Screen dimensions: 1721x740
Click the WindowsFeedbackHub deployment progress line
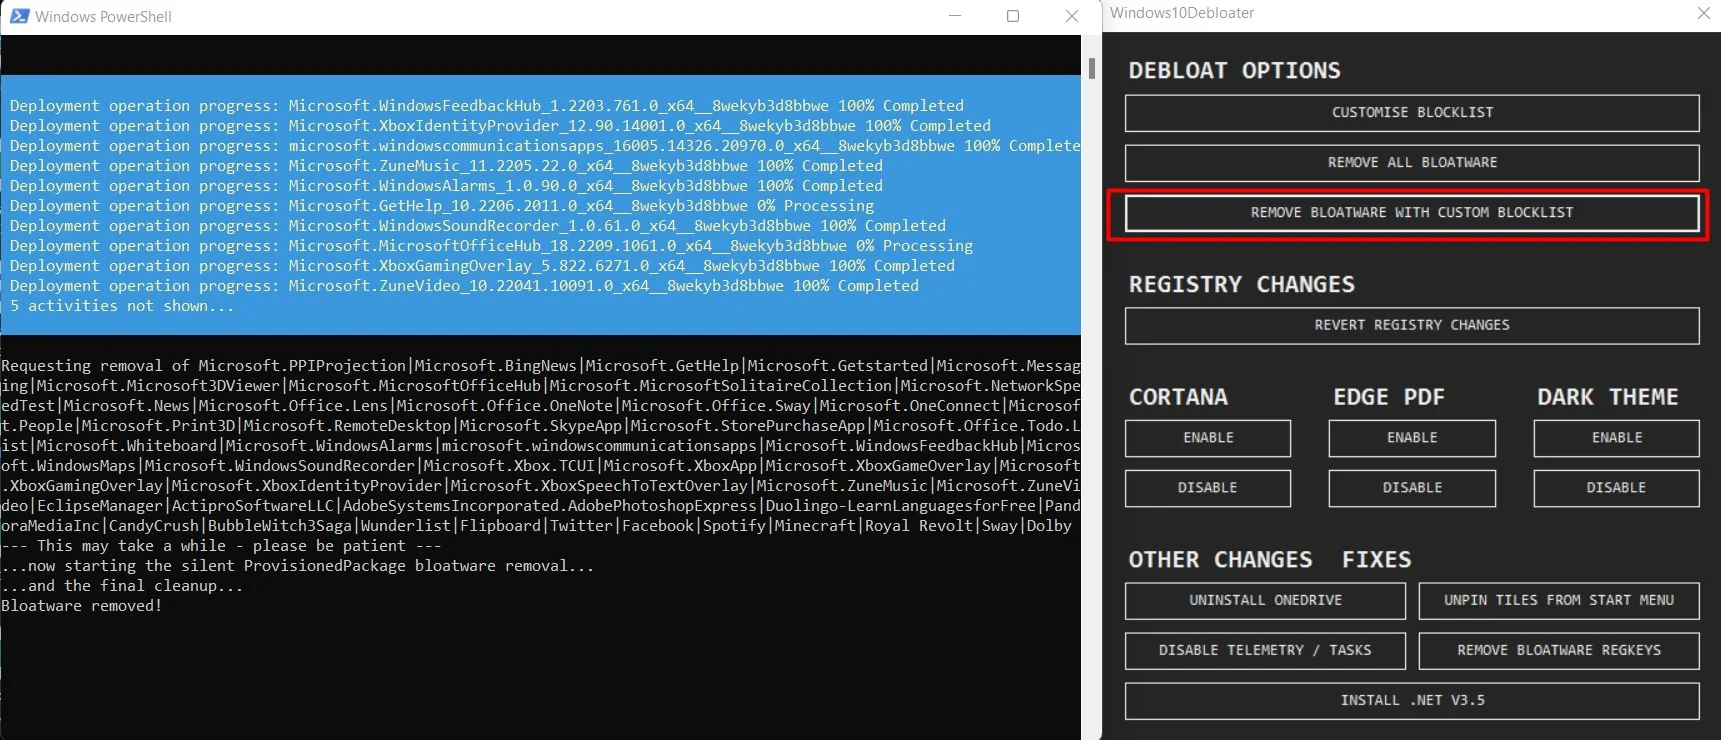point(487,106)
